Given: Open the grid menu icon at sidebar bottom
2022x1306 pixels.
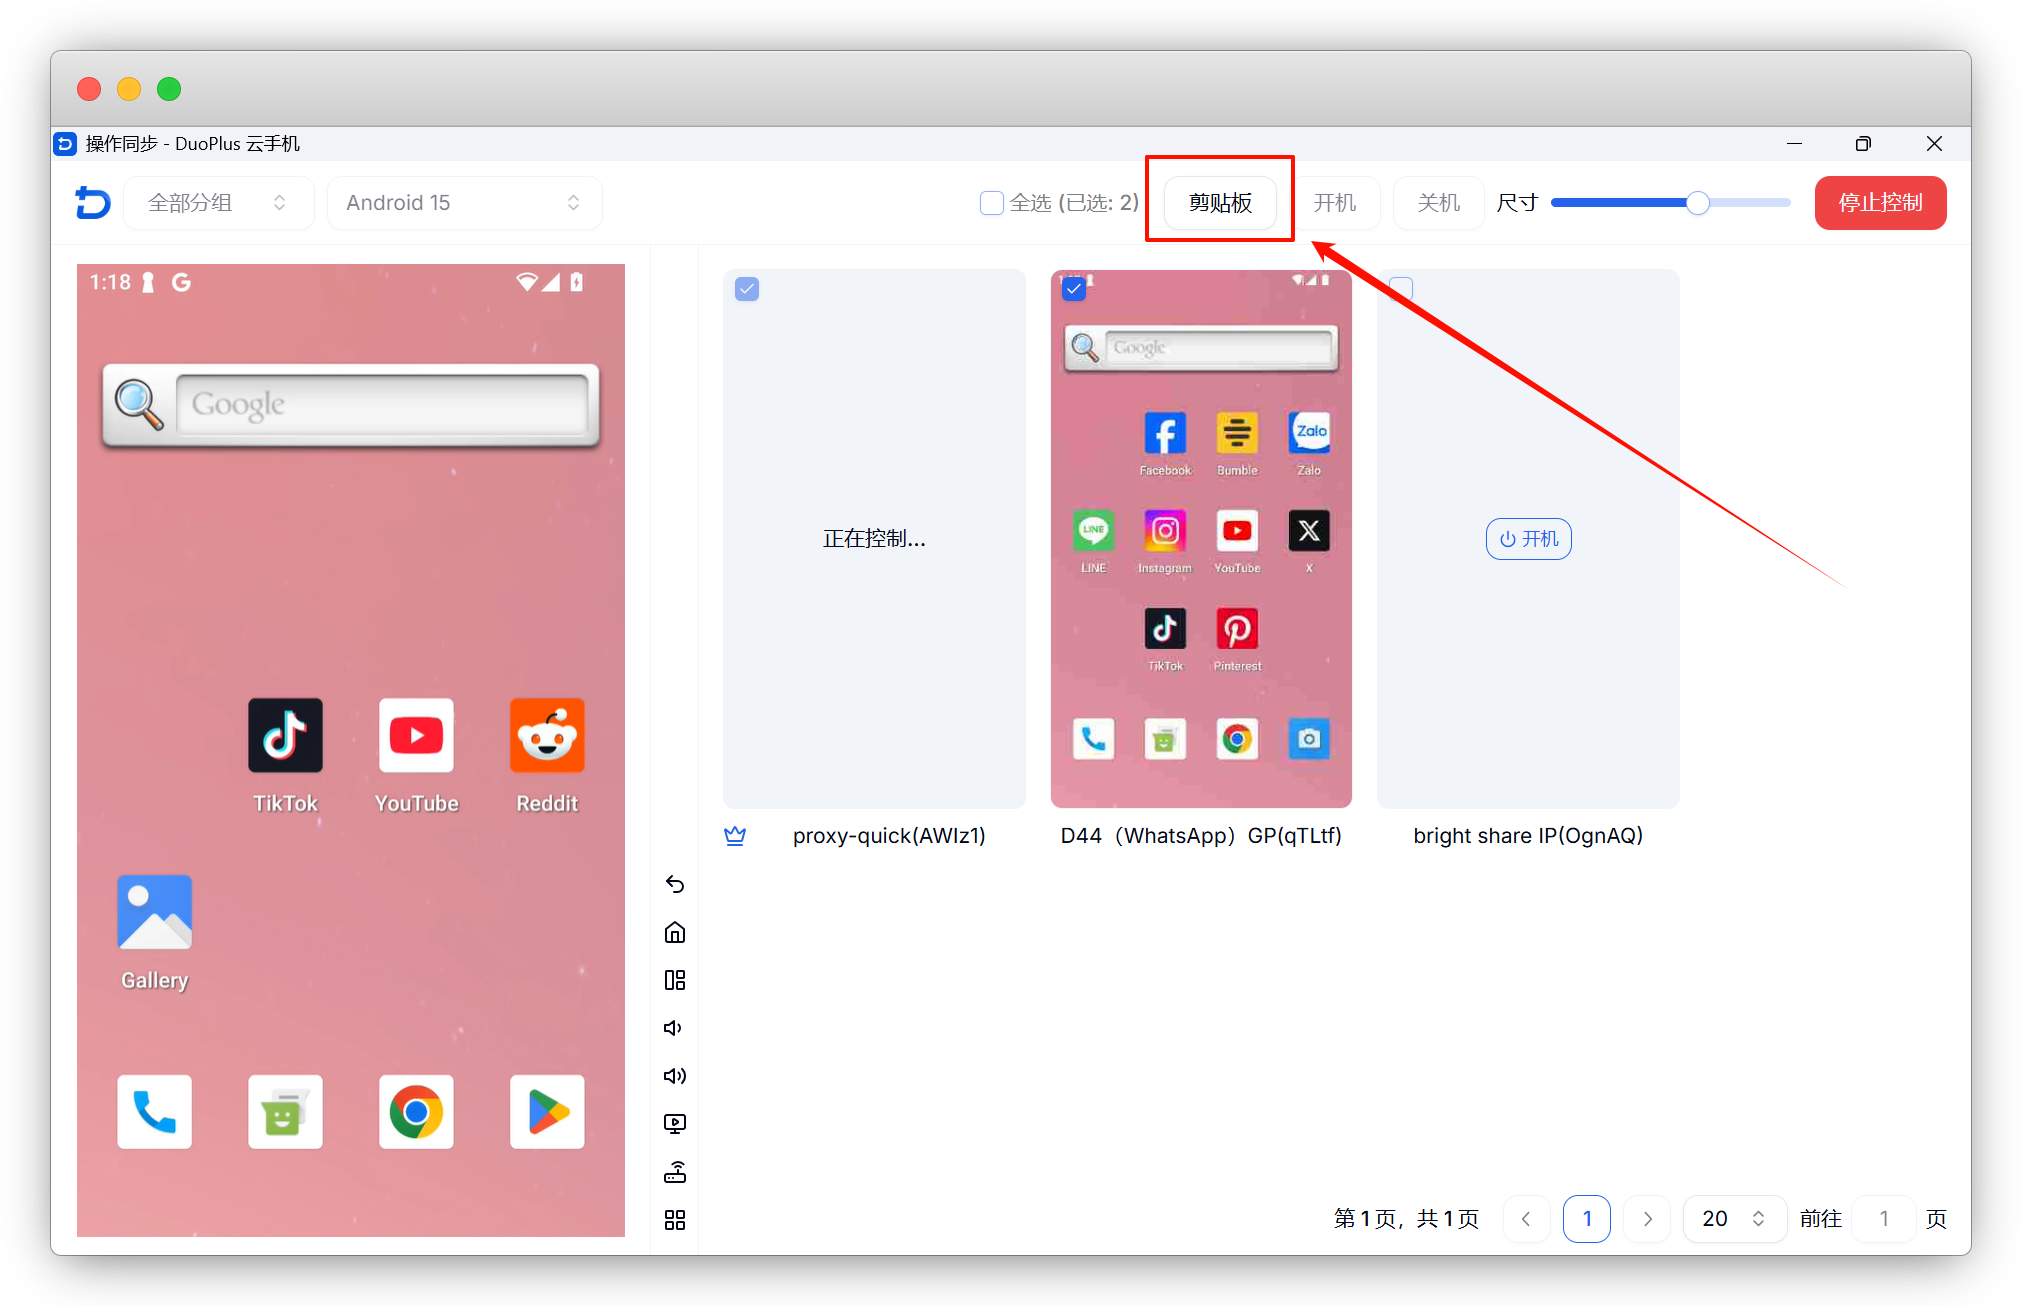Looking at the screenshot, I should coord(675,1220).
